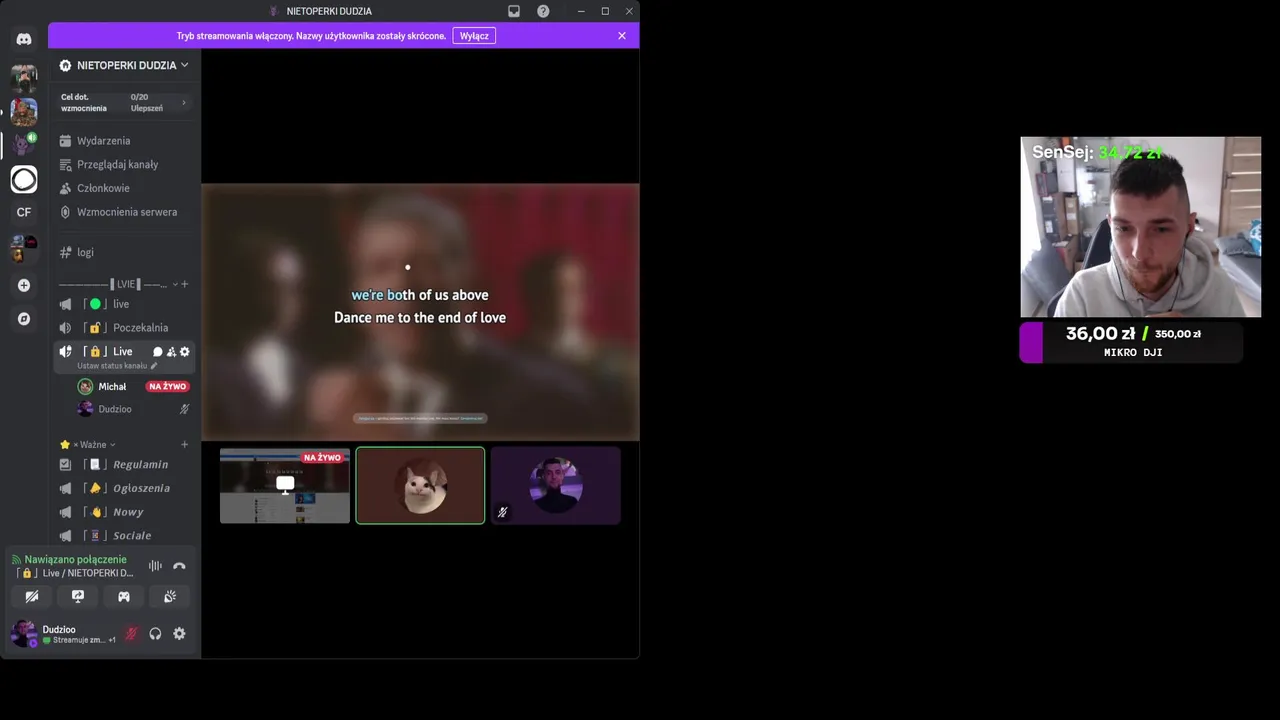Add a server with the plus icon
The width and height of the screenshot is (1280, 720).
tap(24, 285)
